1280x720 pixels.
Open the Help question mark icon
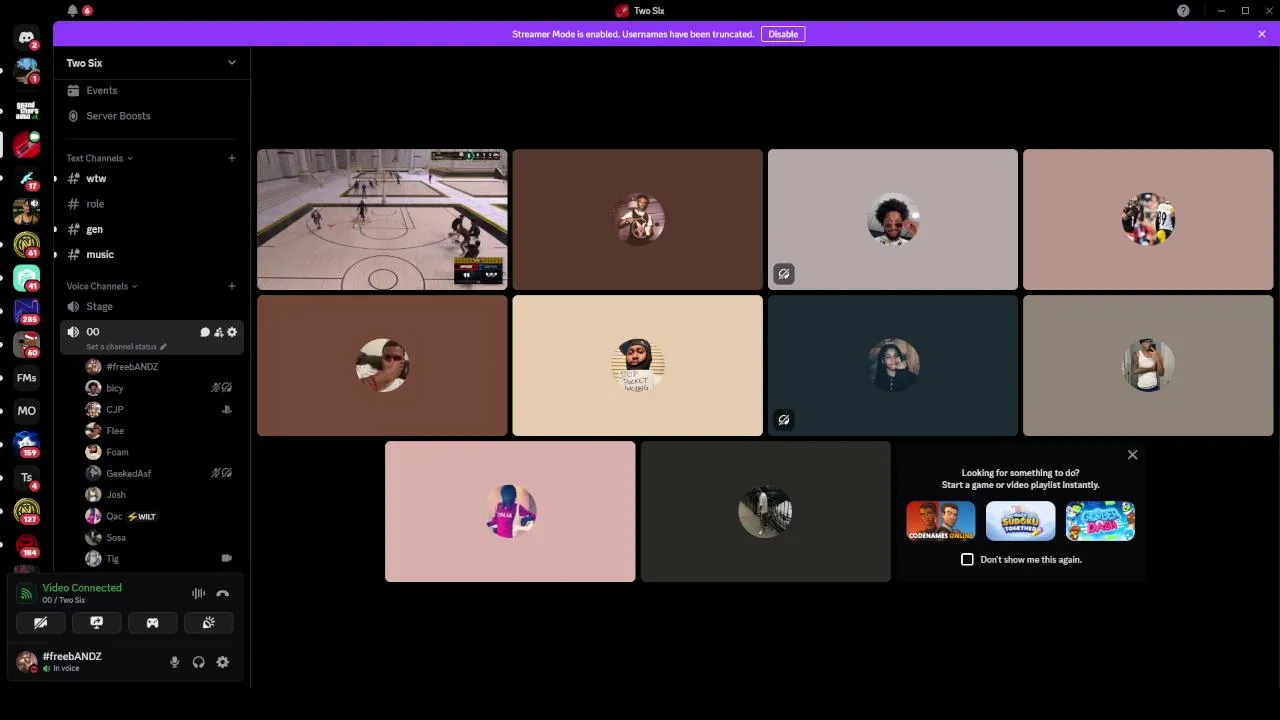(1183, 10)
